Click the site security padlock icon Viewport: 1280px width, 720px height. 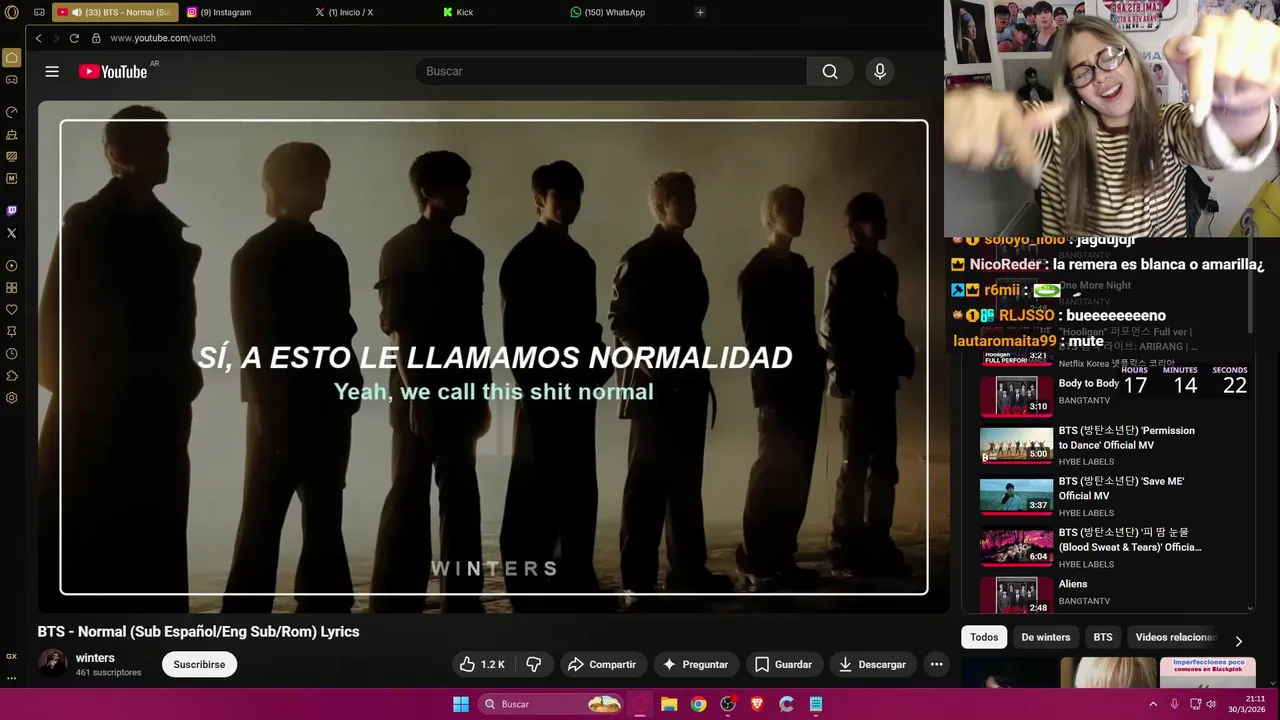tap(96, 38)
